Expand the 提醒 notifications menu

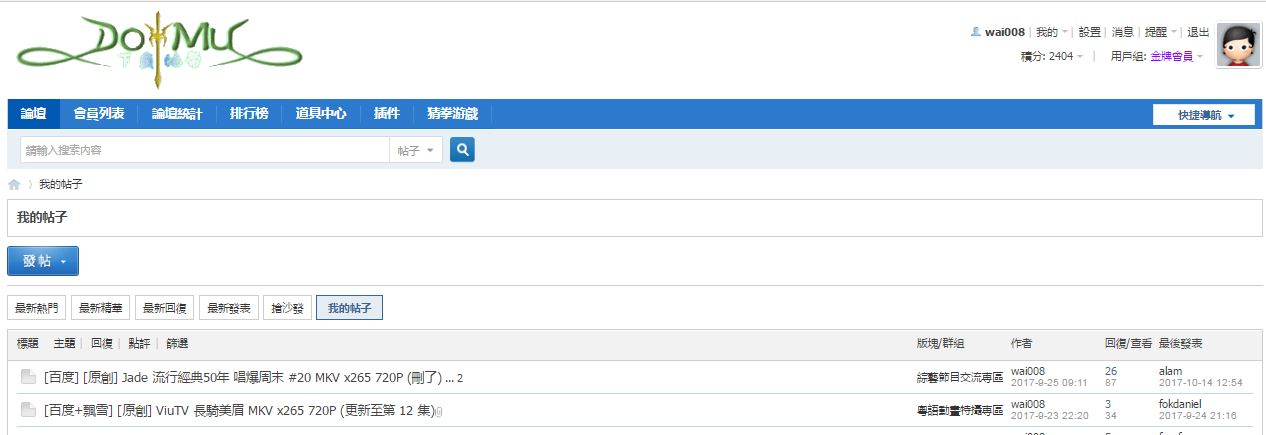[1160, 32]
